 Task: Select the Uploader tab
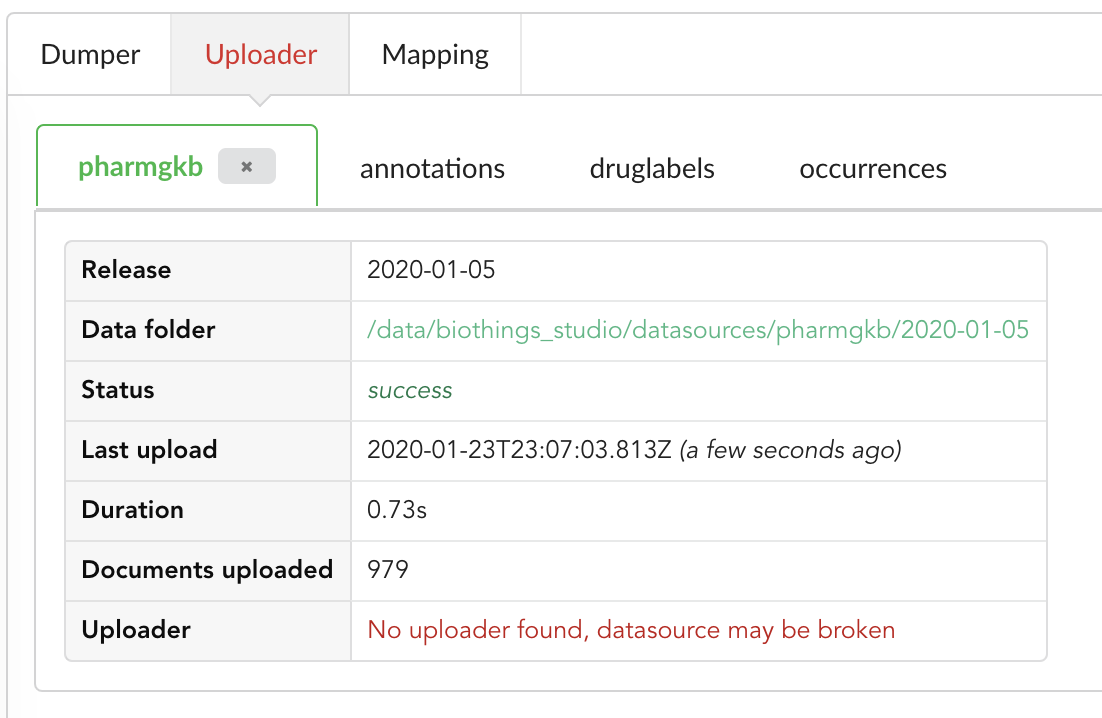261,55
